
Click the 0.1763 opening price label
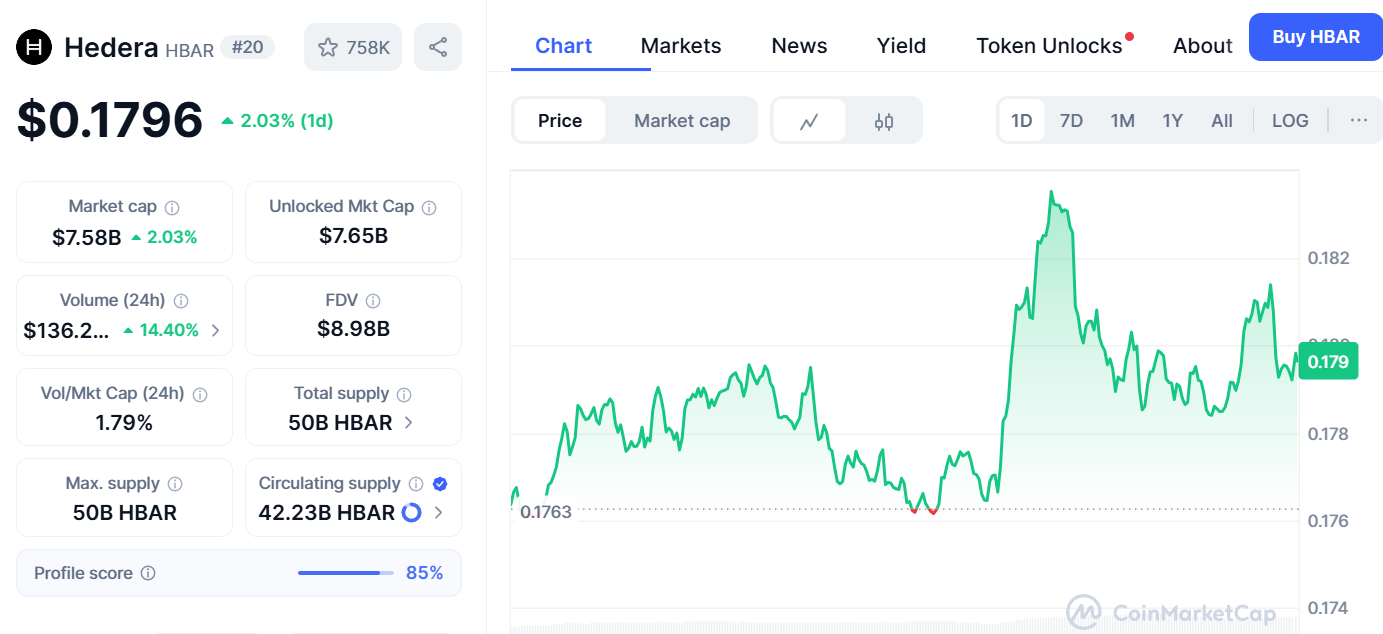point(546,512)
